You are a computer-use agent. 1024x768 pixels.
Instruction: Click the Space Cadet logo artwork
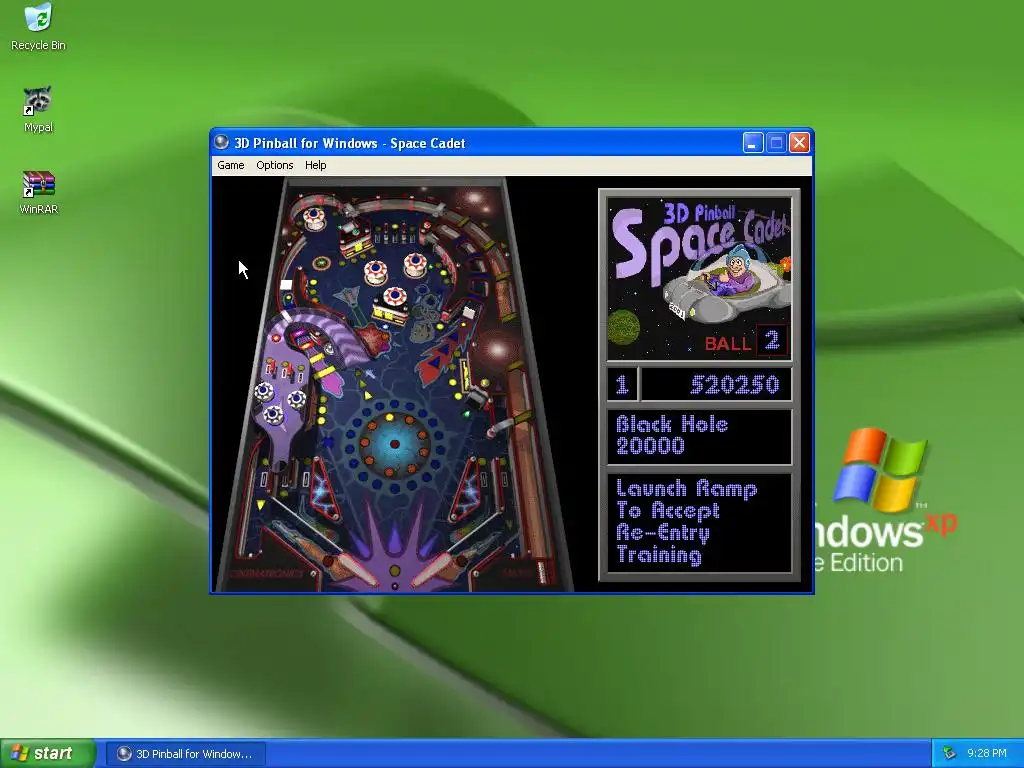coord(699,278)
